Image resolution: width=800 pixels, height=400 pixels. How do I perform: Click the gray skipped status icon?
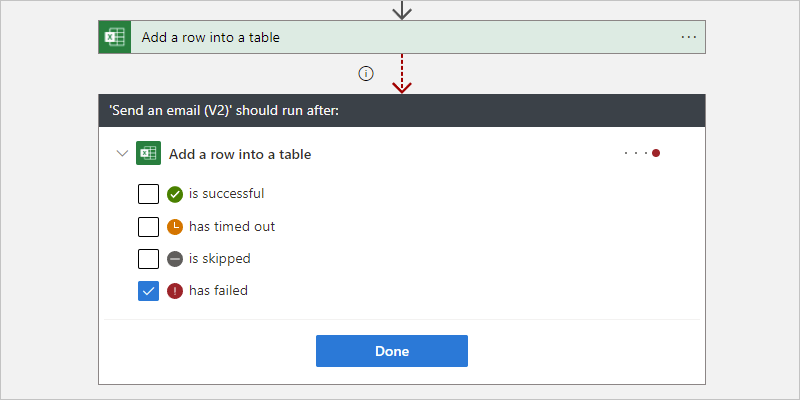click(x=175, y=258)
